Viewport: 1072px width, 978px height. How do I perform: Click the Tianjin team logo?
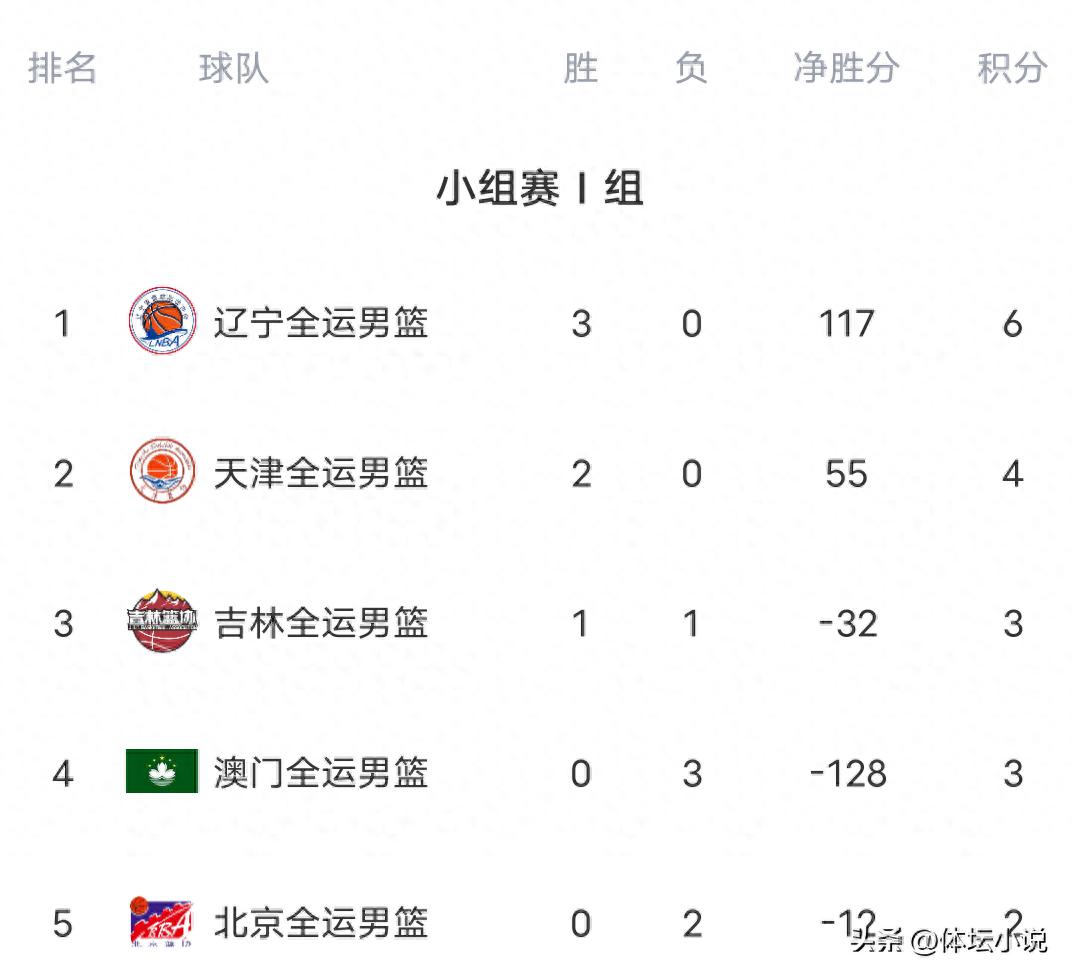pos(161,472)
